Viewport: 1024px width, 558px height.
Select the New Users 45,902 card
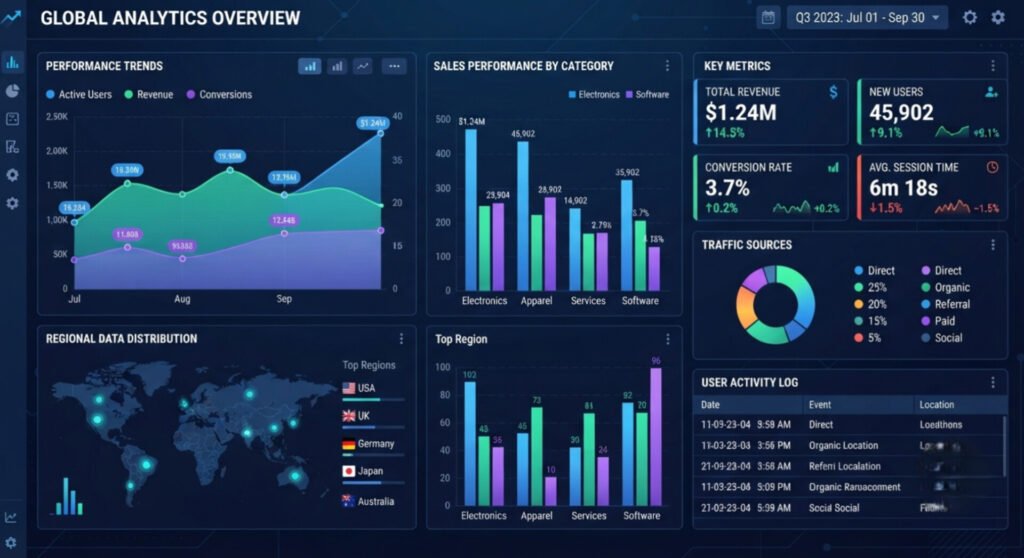[x=932, y=112]
